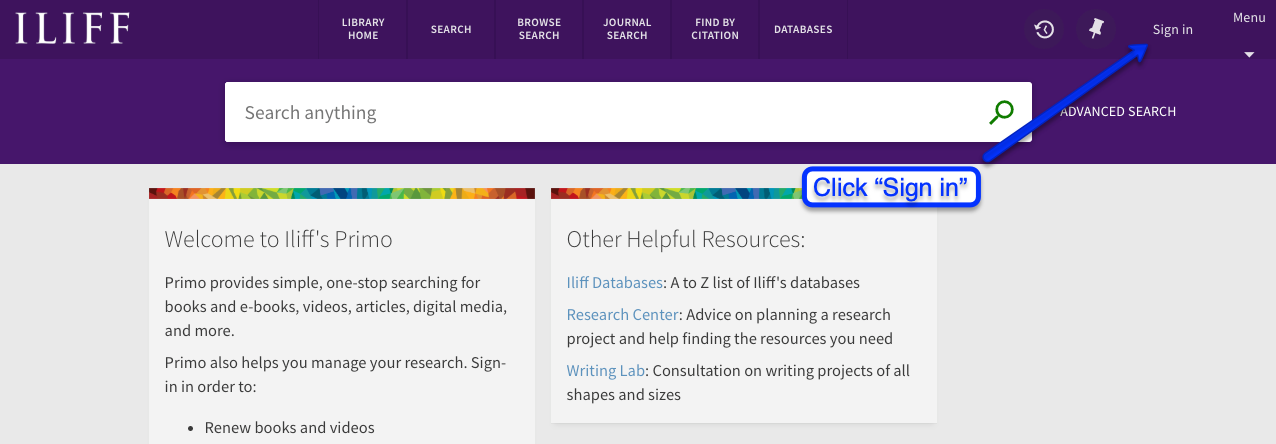Open the search history icon
The height and width of the screenshot is (444, 1276).
click(x=1044, y=29)
